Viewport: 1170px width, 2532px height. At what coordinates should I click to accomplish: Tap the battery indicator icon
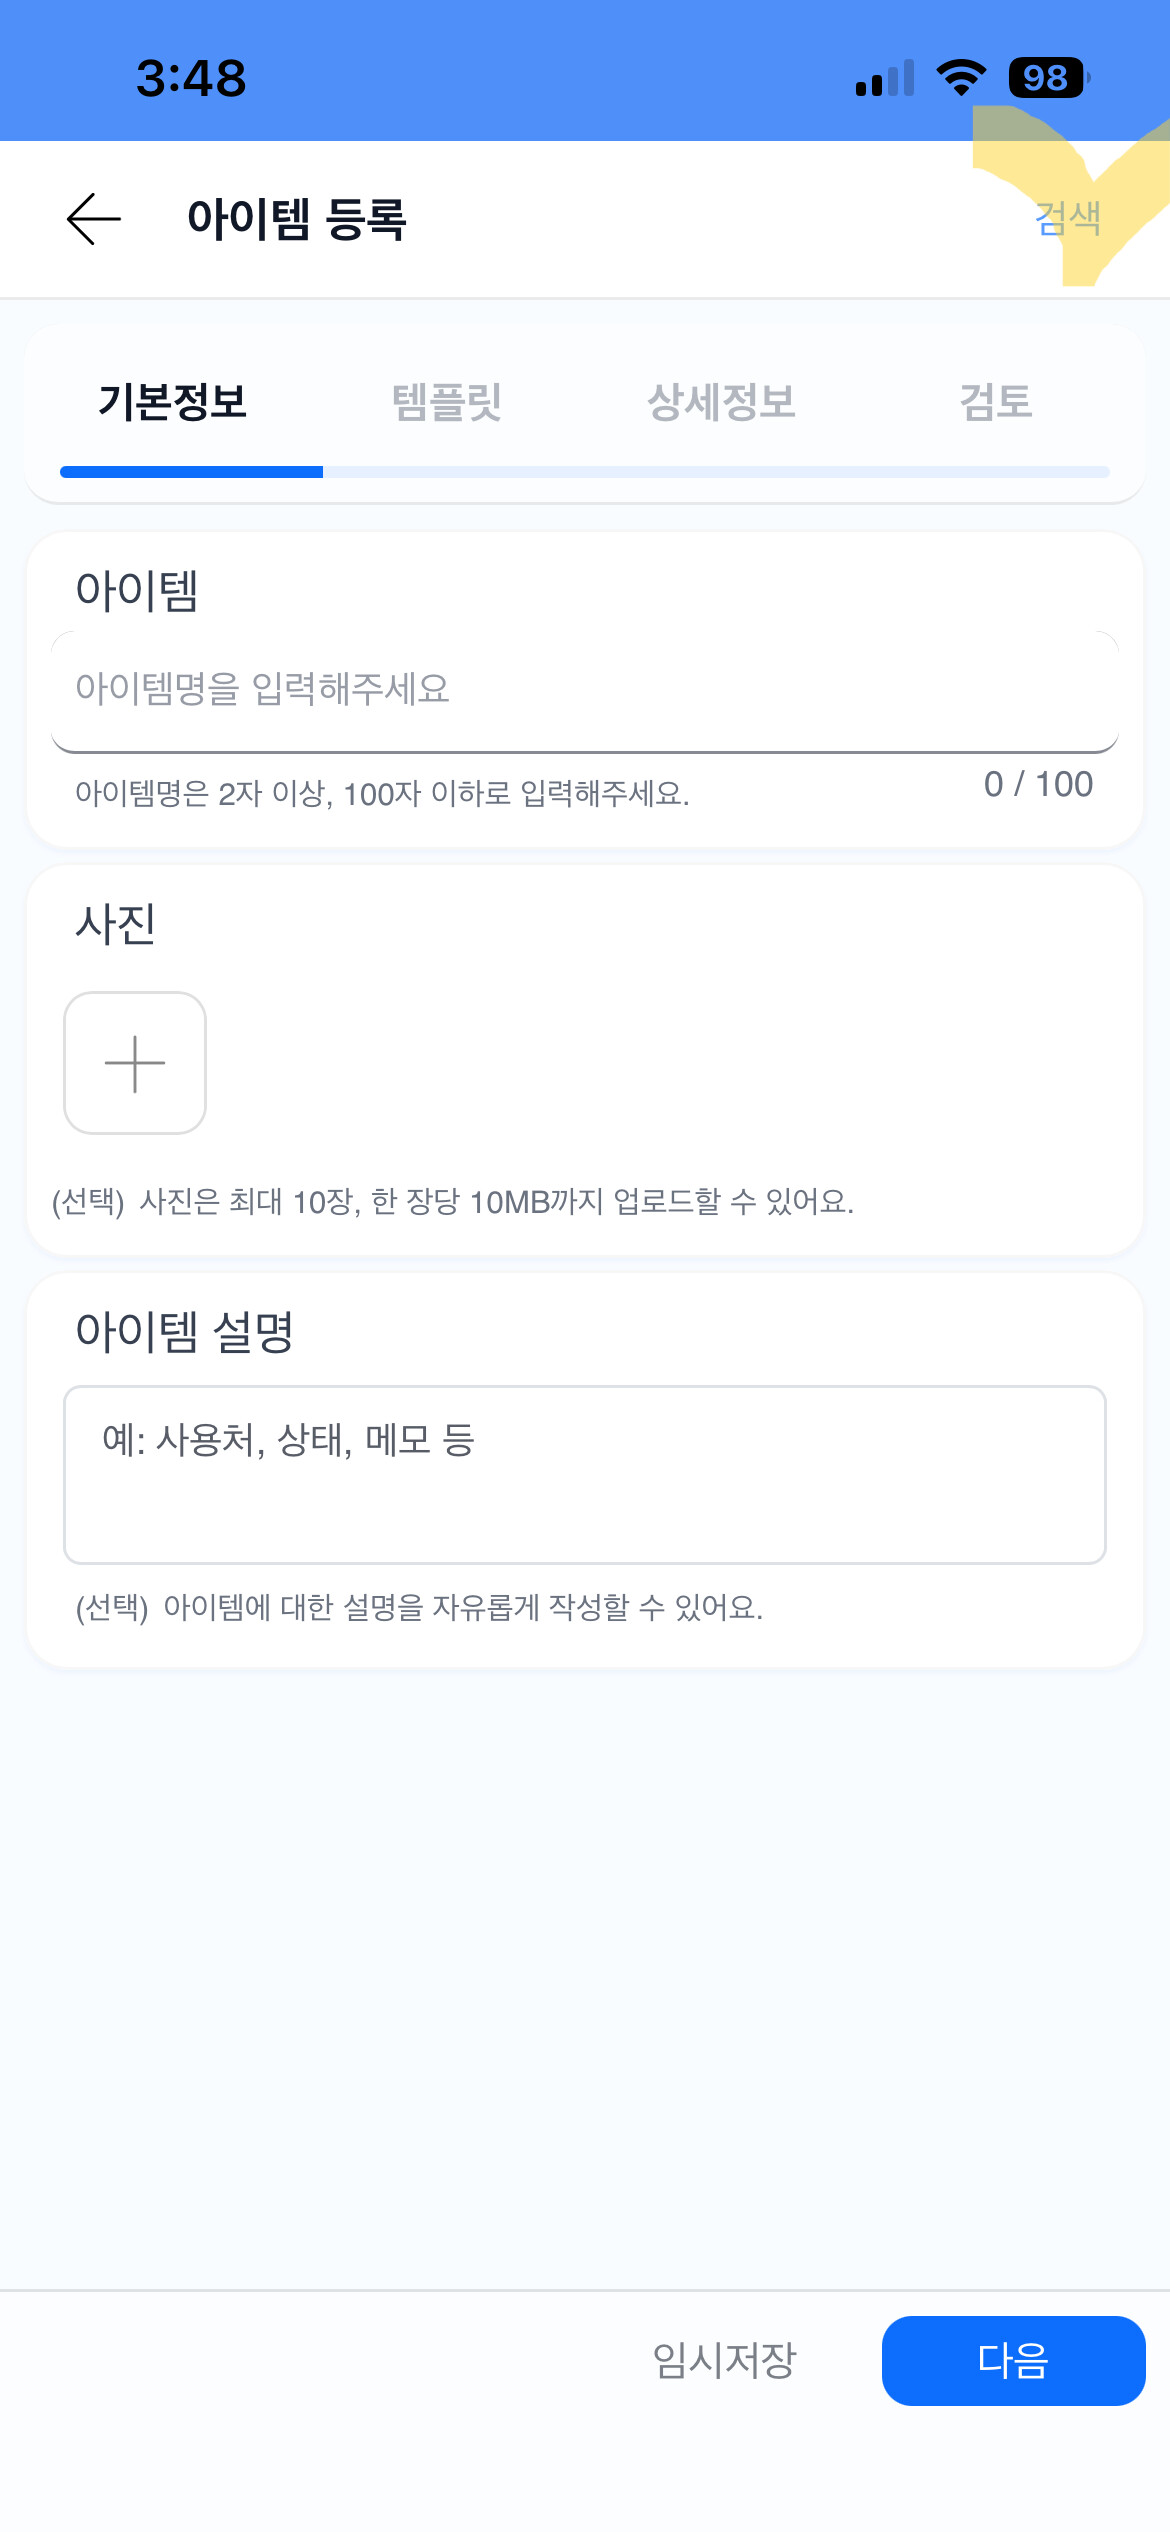(x=1049, y=78)
